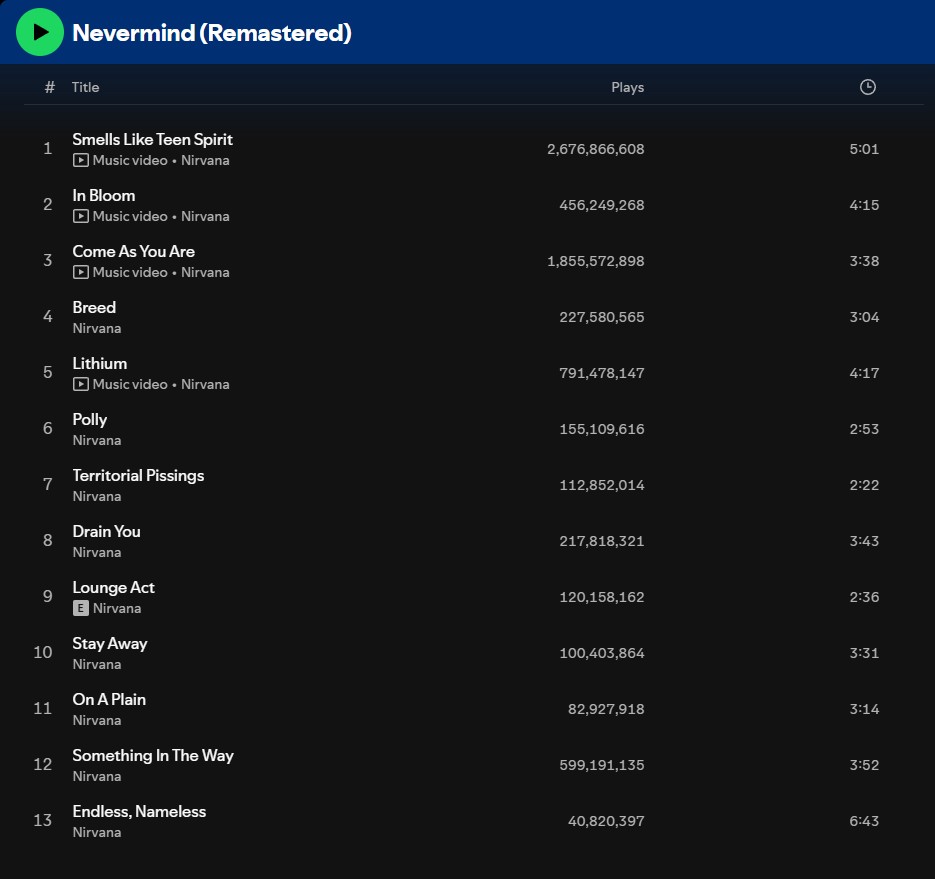Open Nirvana artist link under Territorial Pissings
The image size is (935, 879).
[97, 497]
